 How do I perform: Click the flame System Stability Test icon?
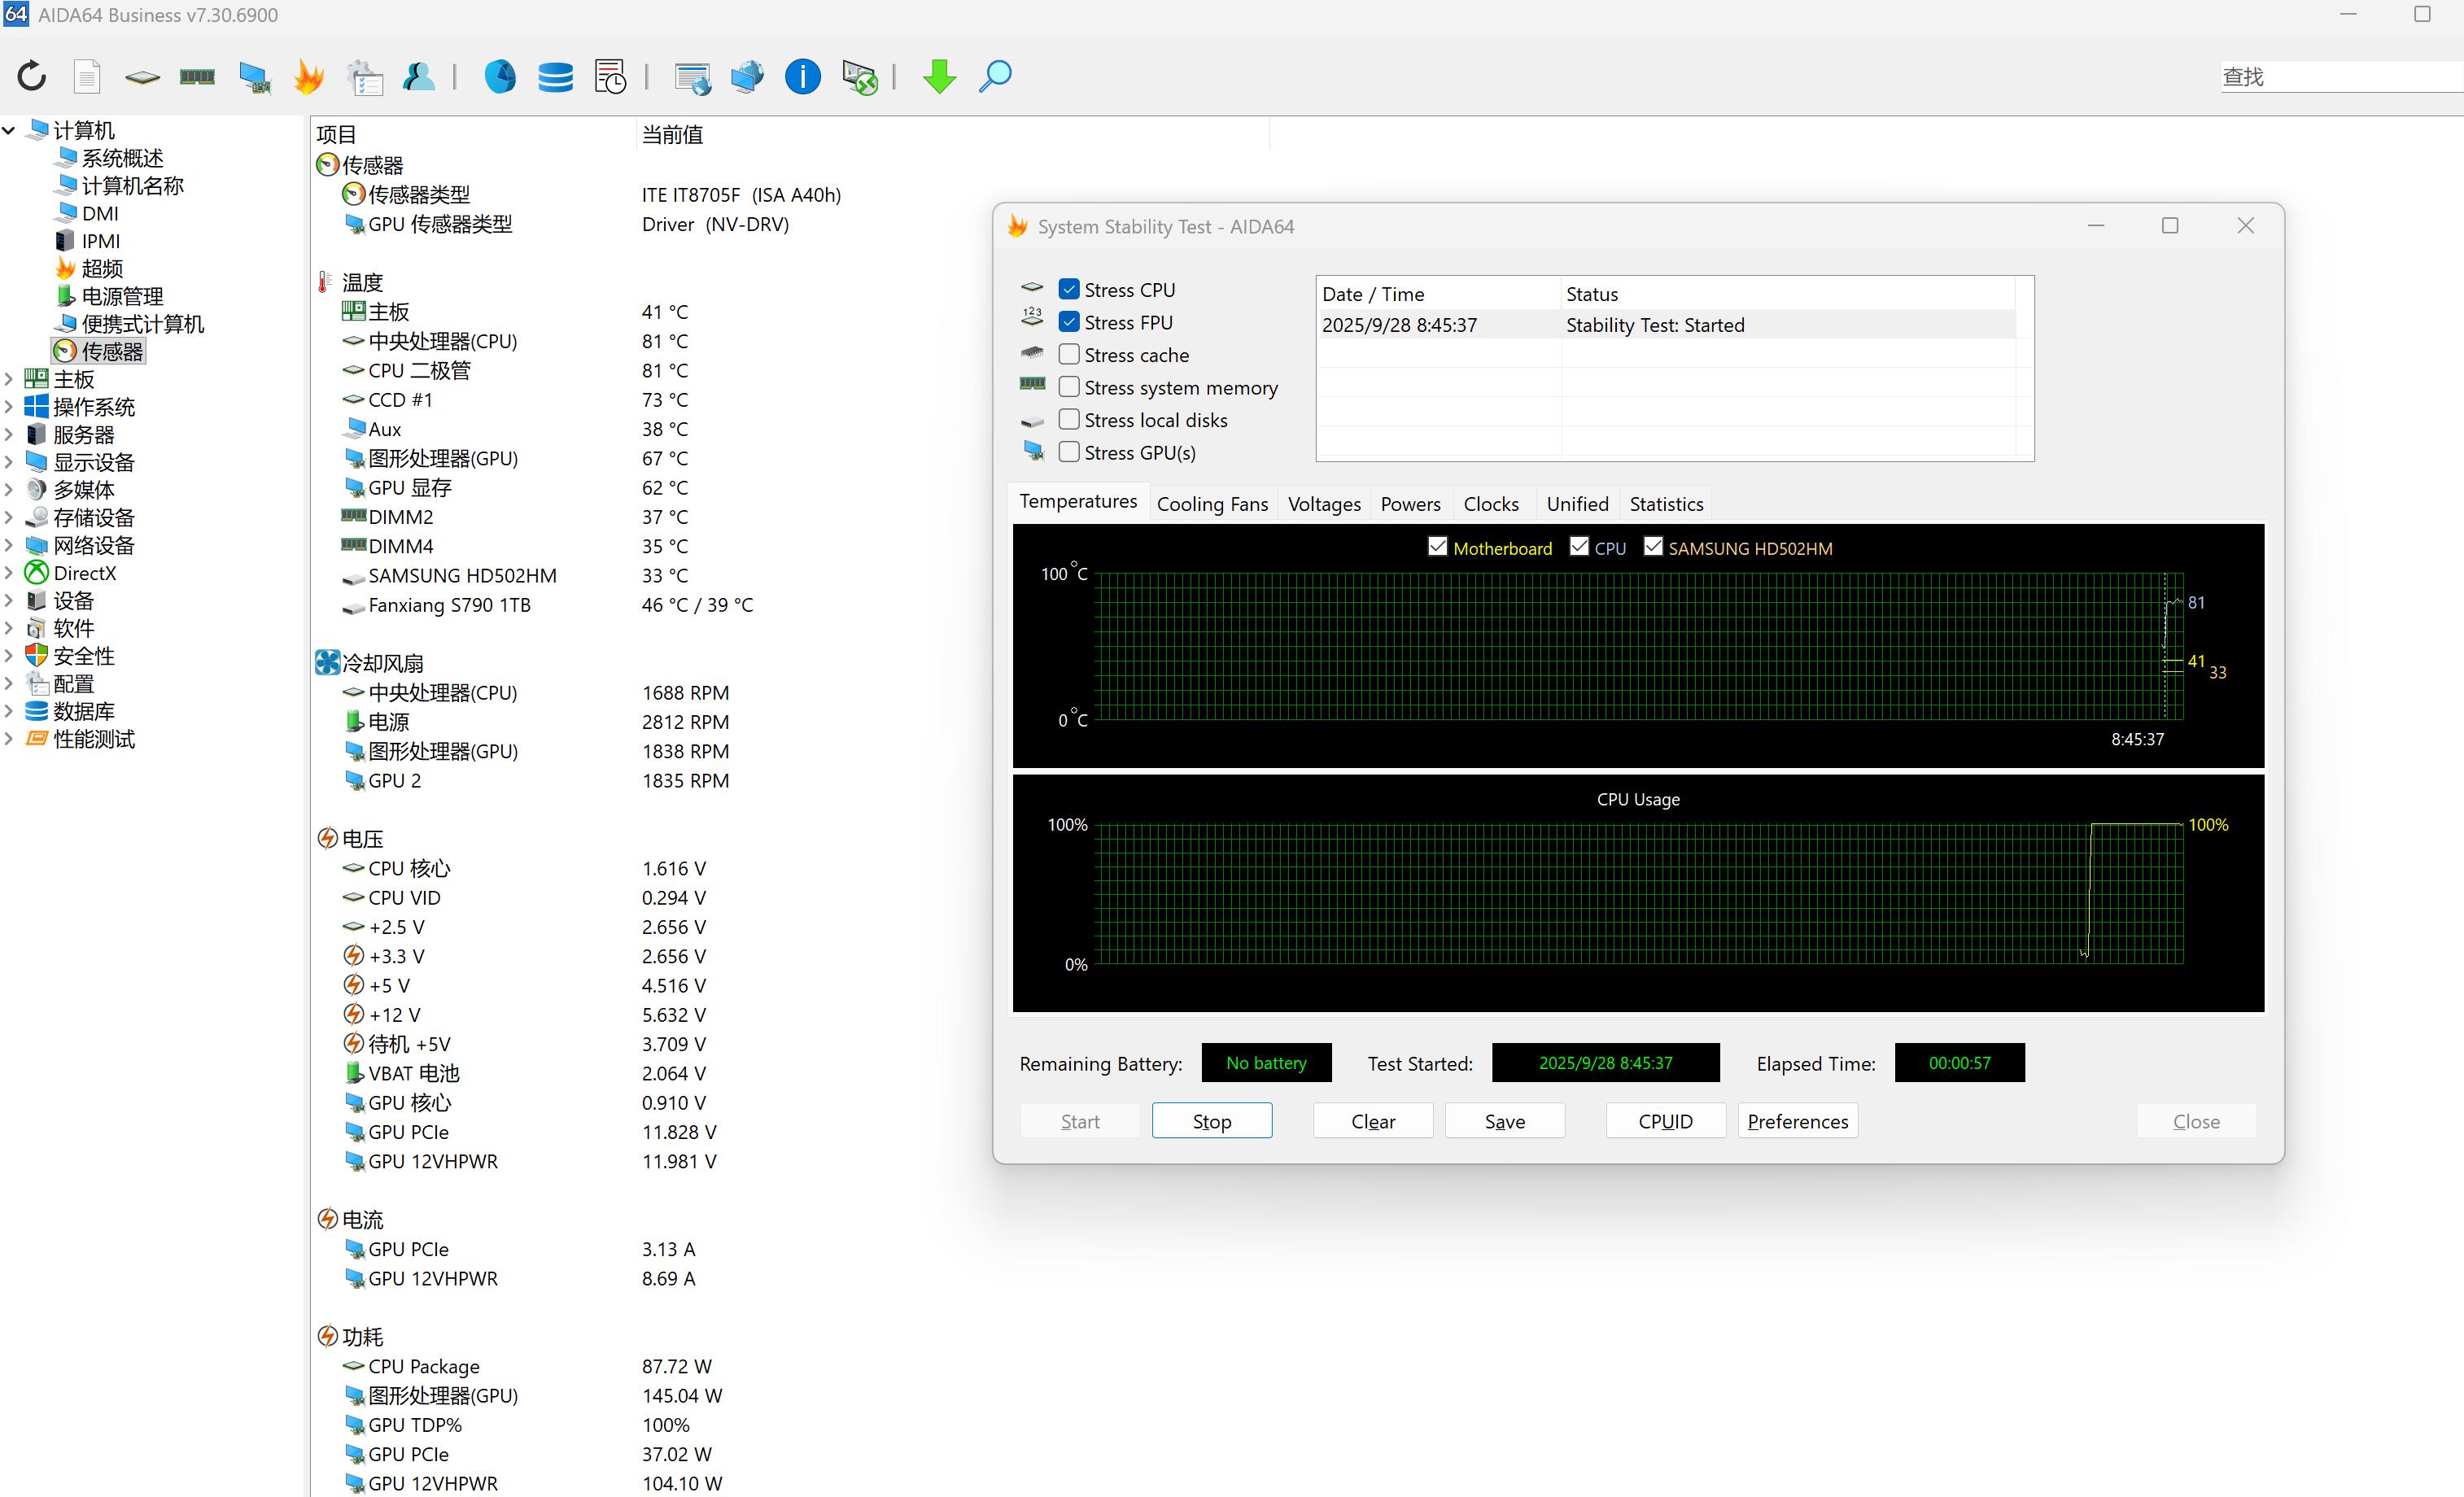pyautogui.click(x=309, y=76)
